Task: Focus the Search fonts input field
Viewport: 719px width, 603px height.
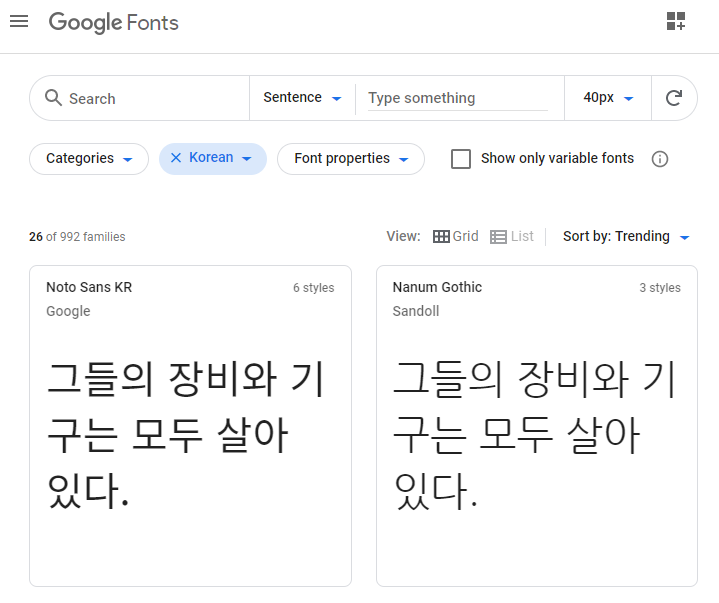Action: click(150, 99)
